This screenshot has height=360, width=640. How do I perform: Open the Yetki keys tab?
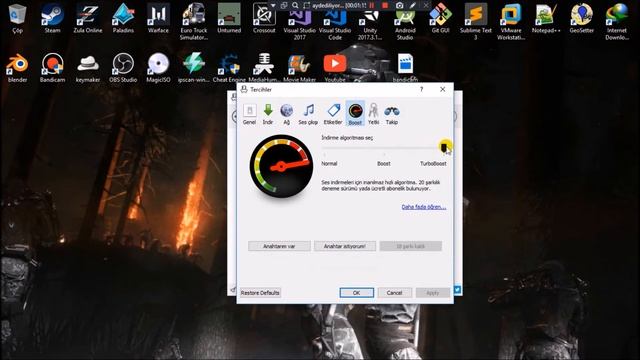coord(373,114)
